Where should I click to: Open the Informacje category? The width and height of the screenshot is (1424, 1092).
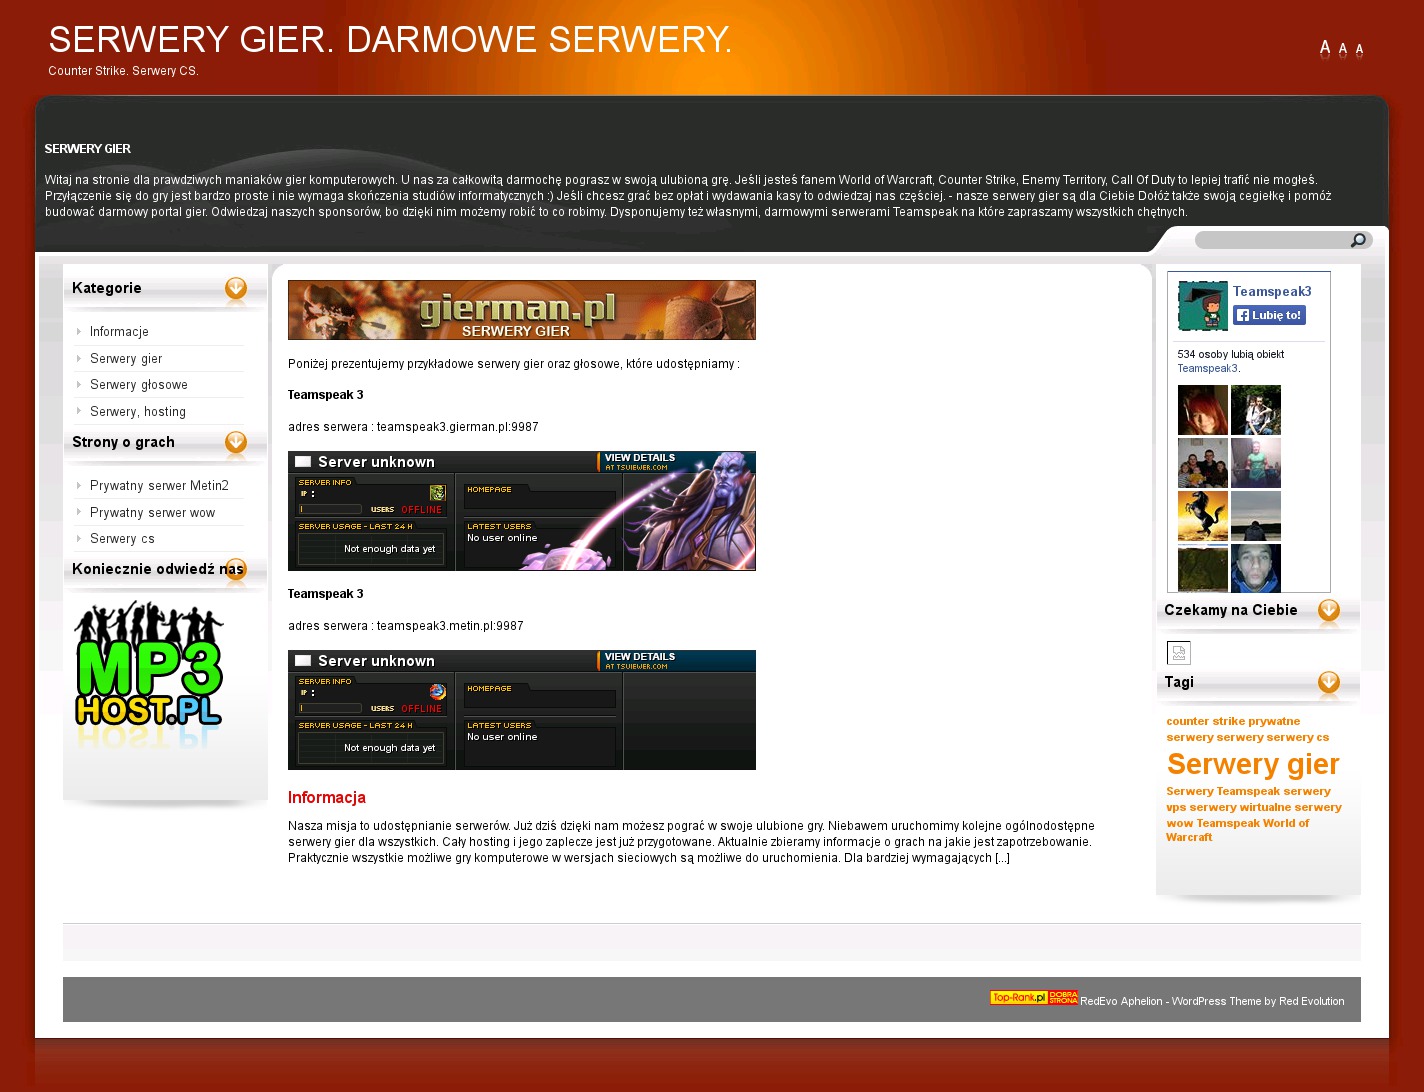[x=119, y=332]
